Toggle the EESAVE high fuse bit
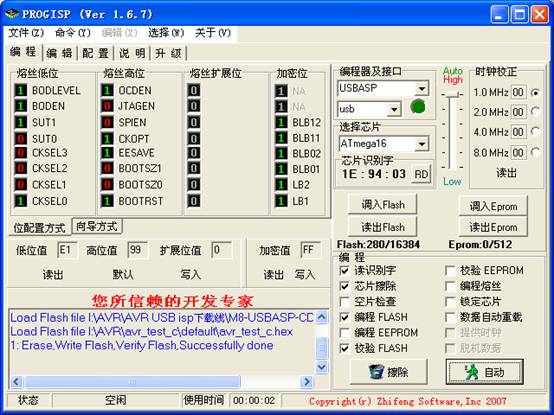This screenshot has width=554, height=415. pyautogui.click(x=107, y=153)
